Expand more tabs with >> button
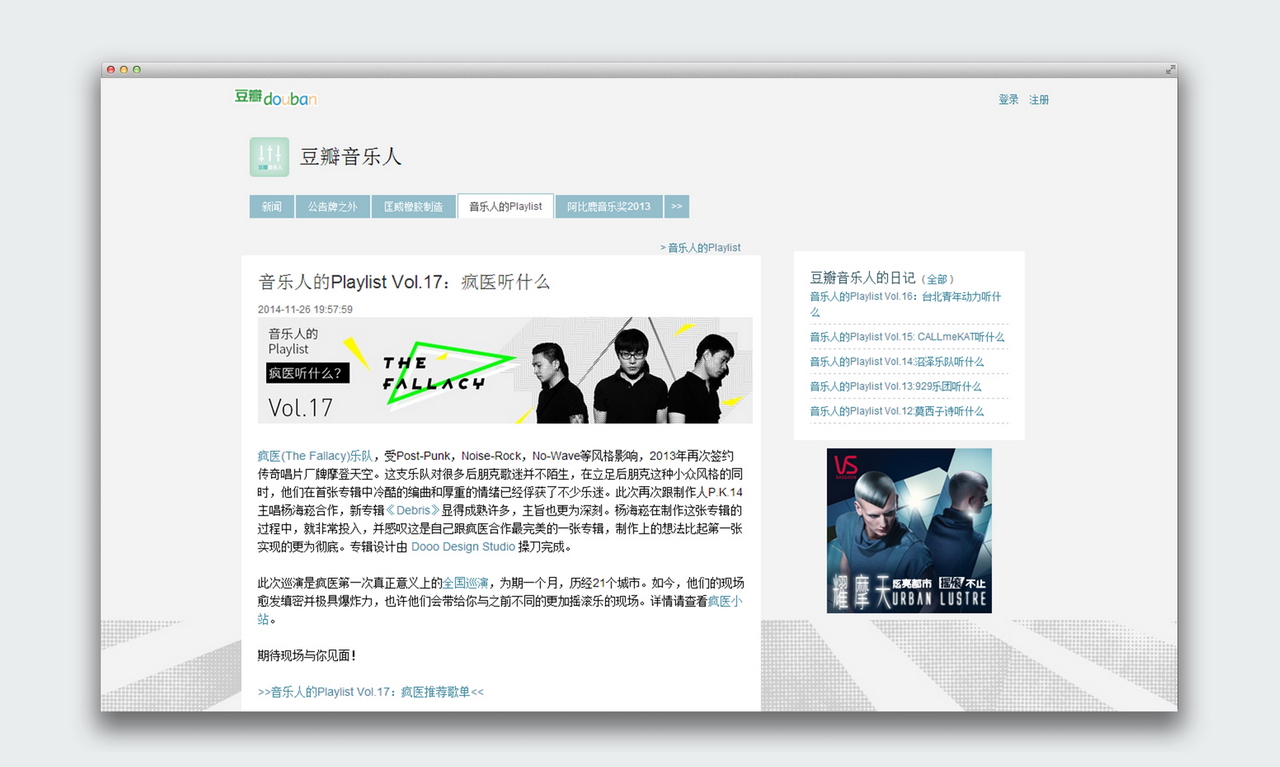This screenshot has height=767, width=1280. coord(677,207)
